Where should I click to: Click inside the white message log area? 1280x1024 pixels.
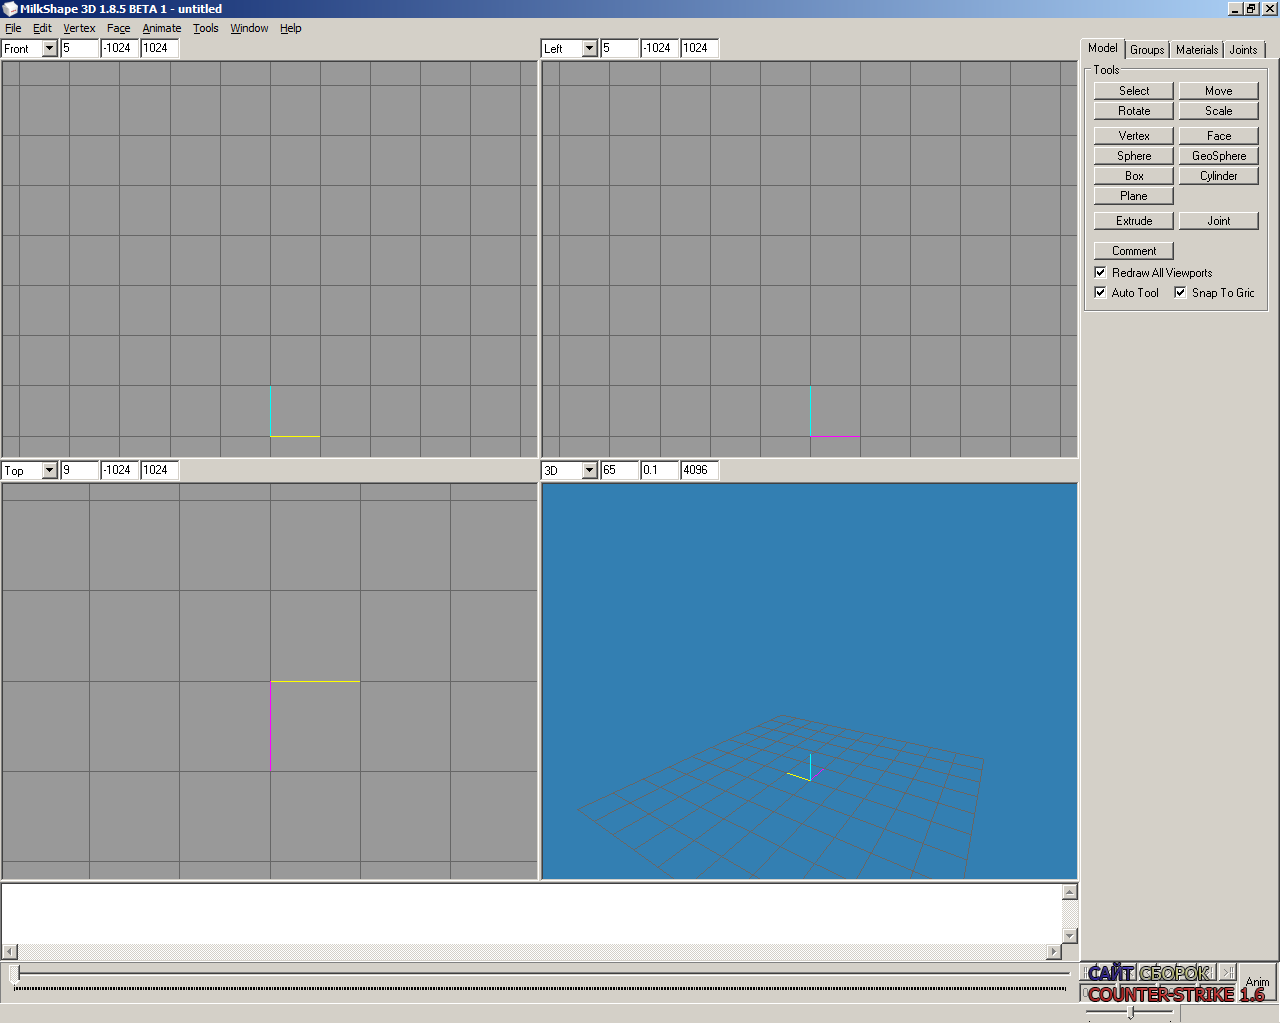tap(531, 913)
